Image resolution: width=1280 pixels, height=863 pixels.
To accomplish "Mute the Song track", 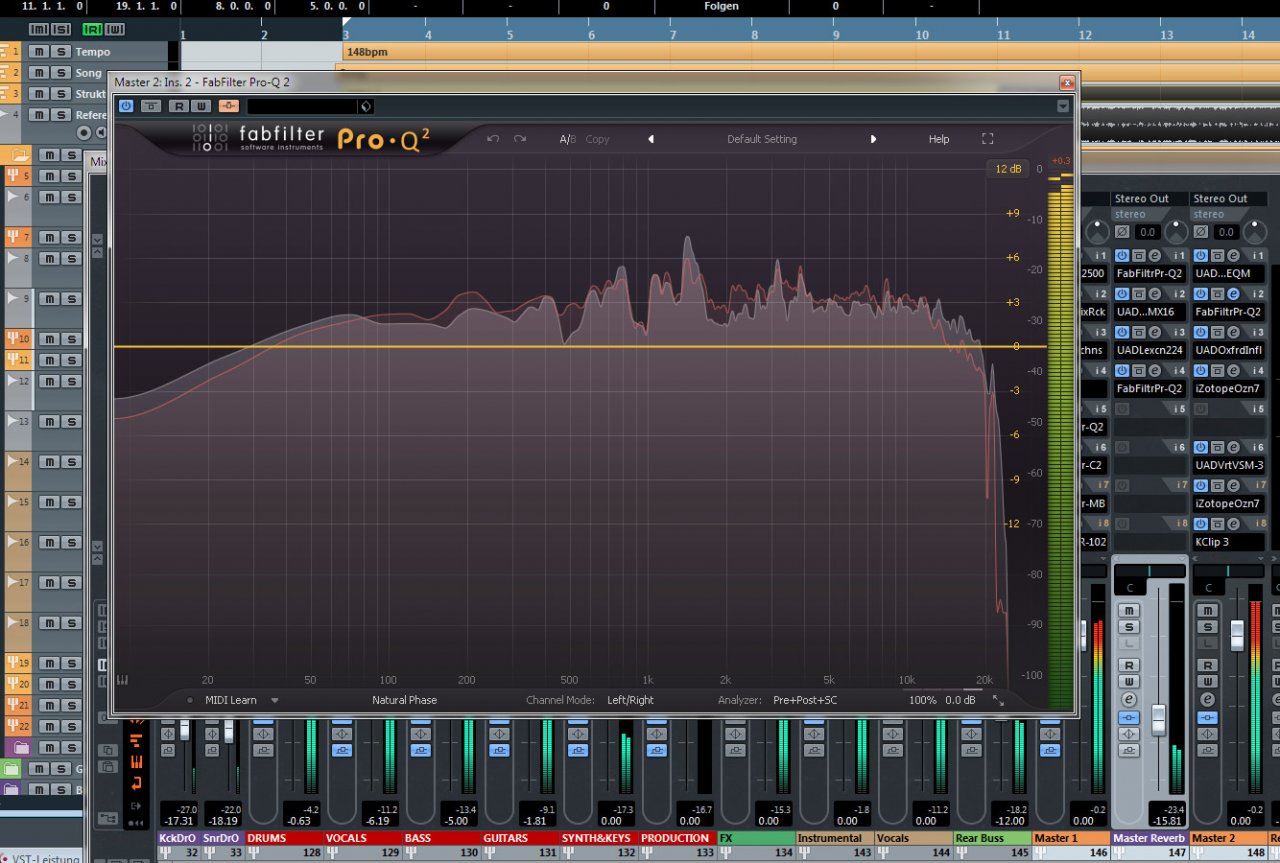I will pyautogui.click(x=39, y=73).
